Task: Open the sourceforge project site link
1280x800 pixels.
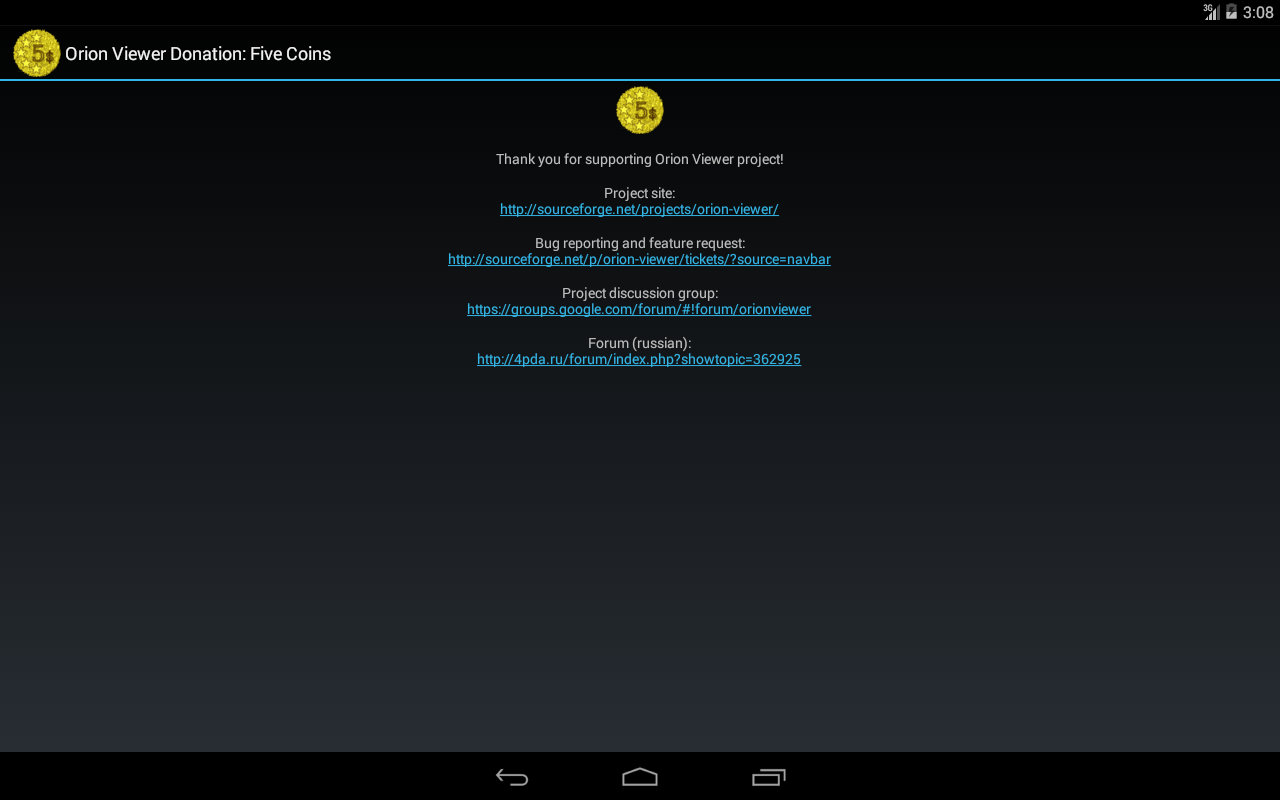Action: (x=639, y=209)
